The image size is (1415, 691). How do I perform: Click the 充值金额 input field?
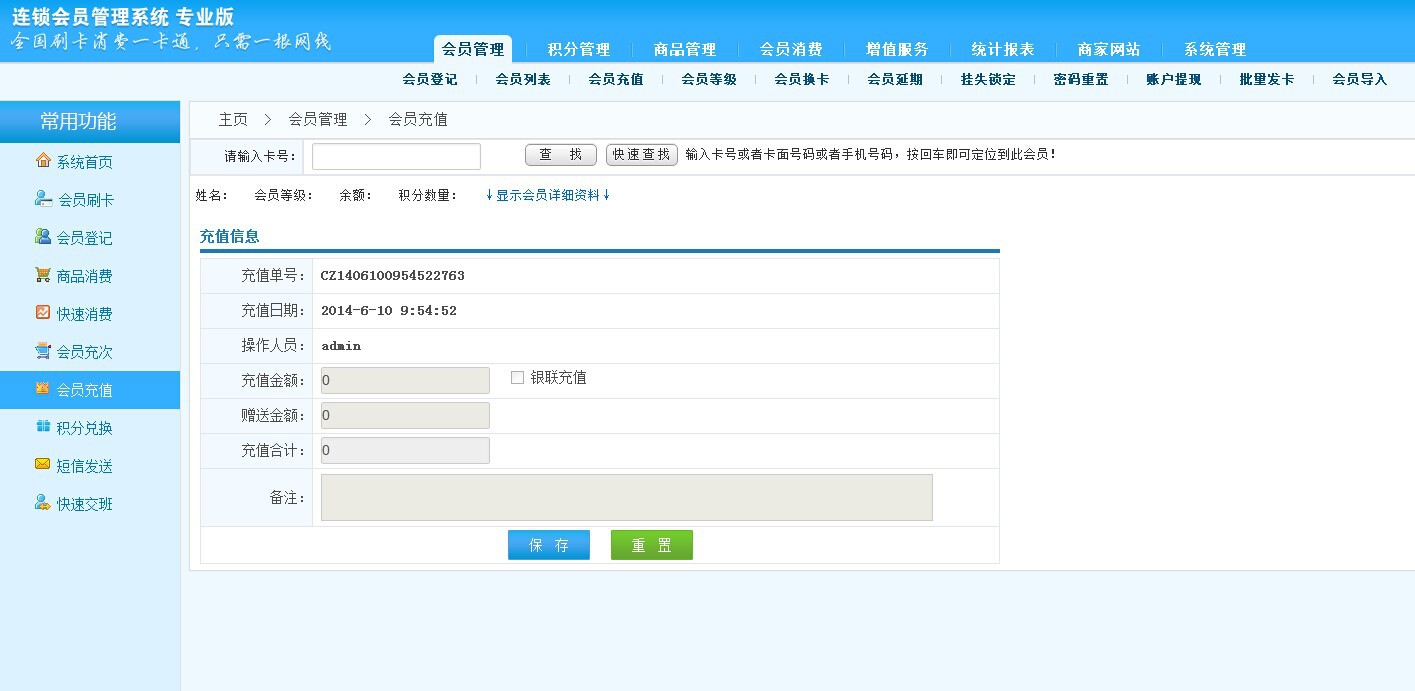coord(405,380)
